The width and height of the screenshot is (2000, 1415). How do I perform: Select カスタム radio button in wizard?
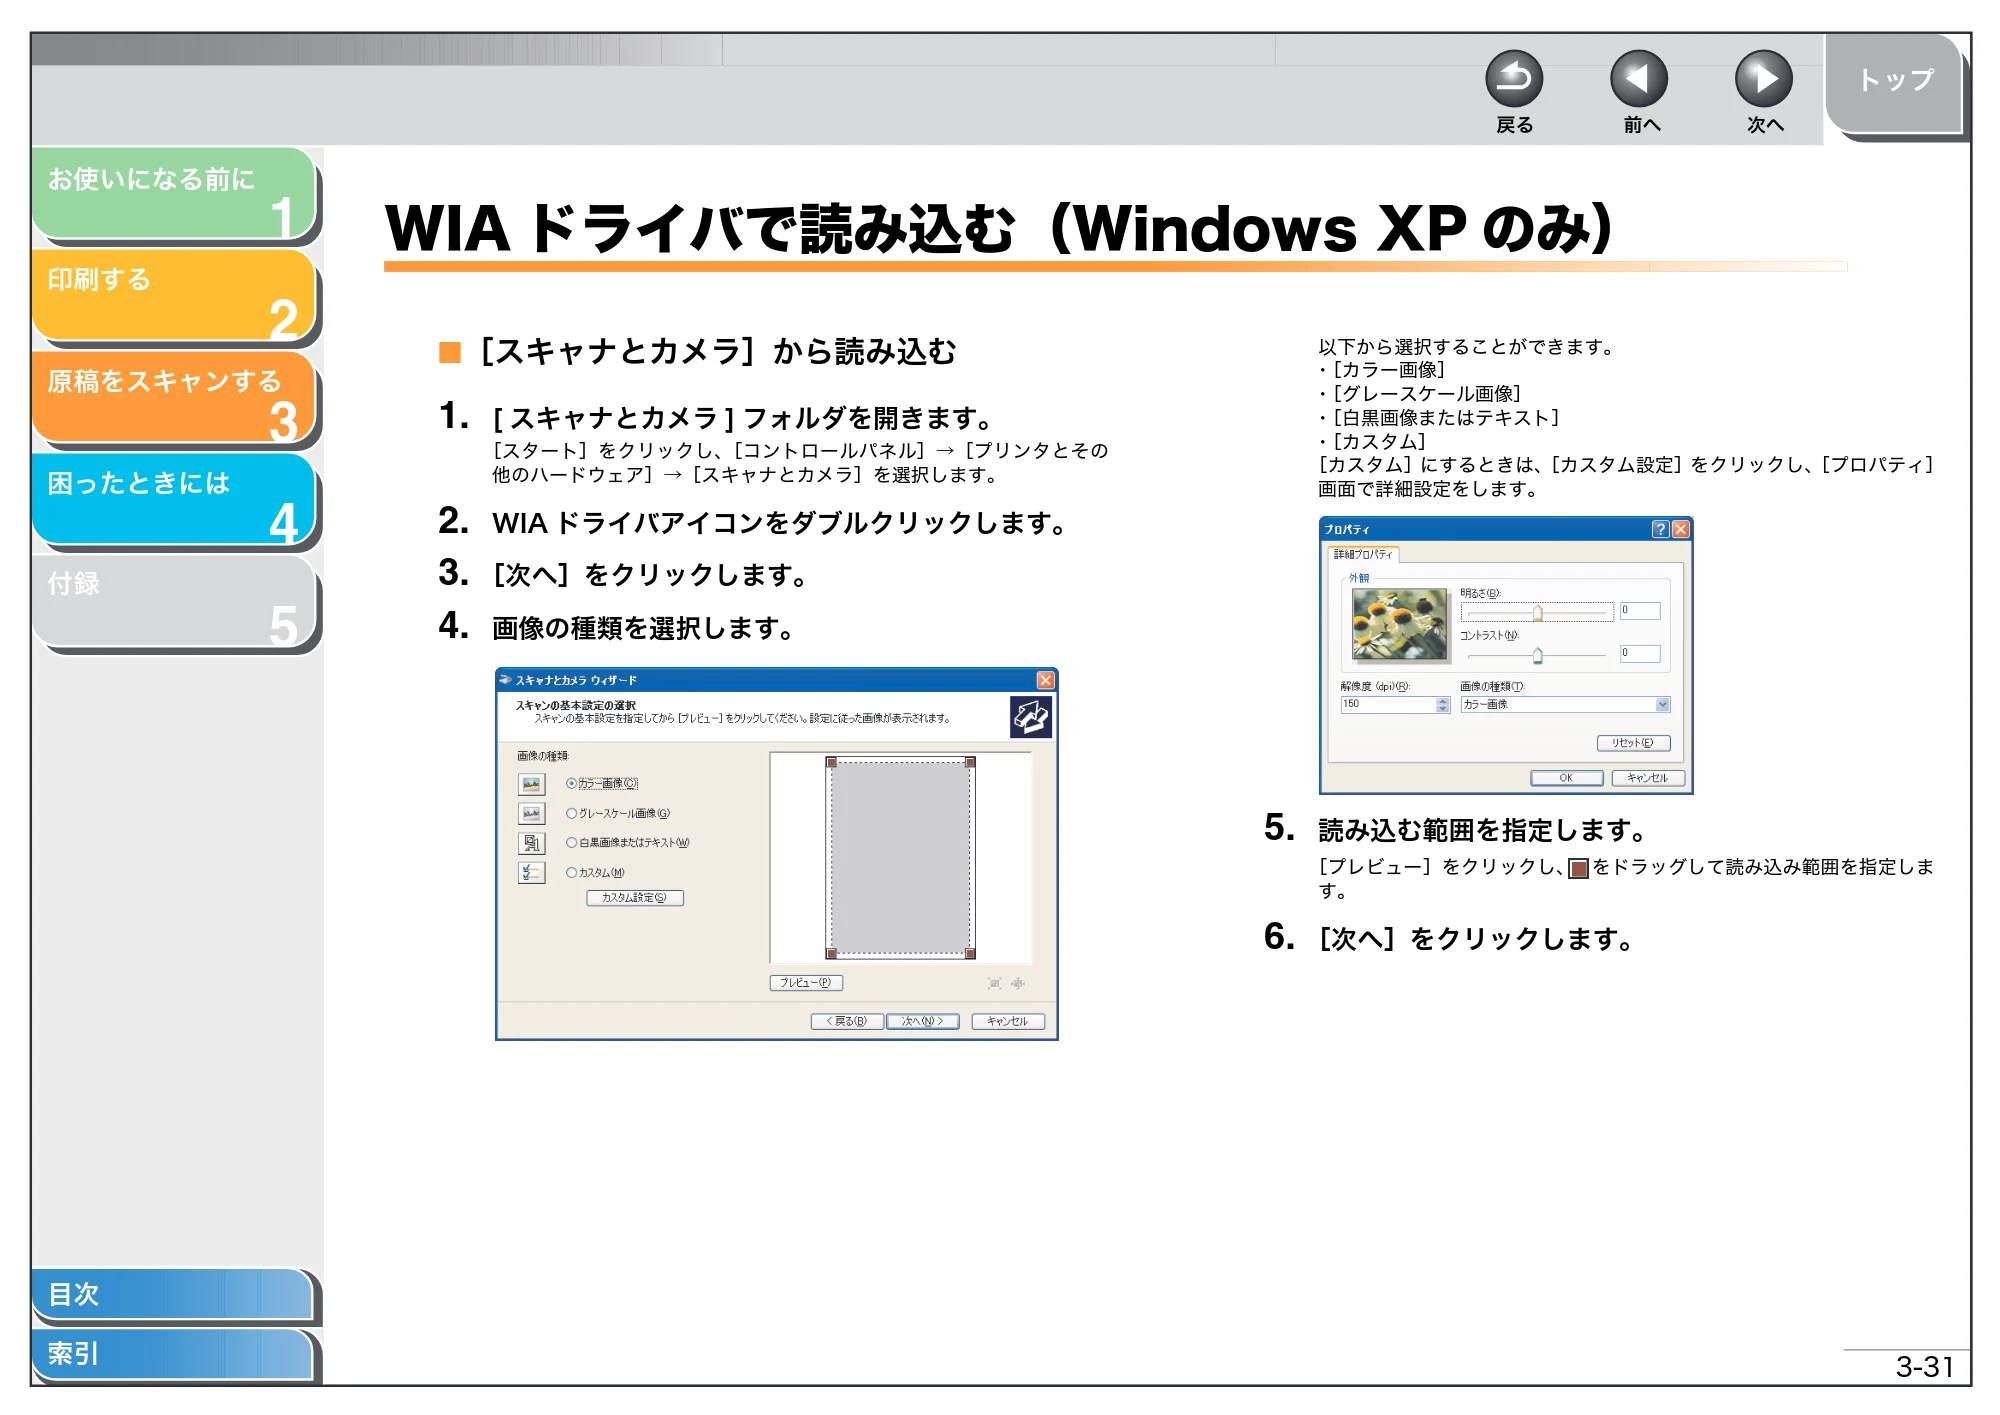click(x=572, y=872)
